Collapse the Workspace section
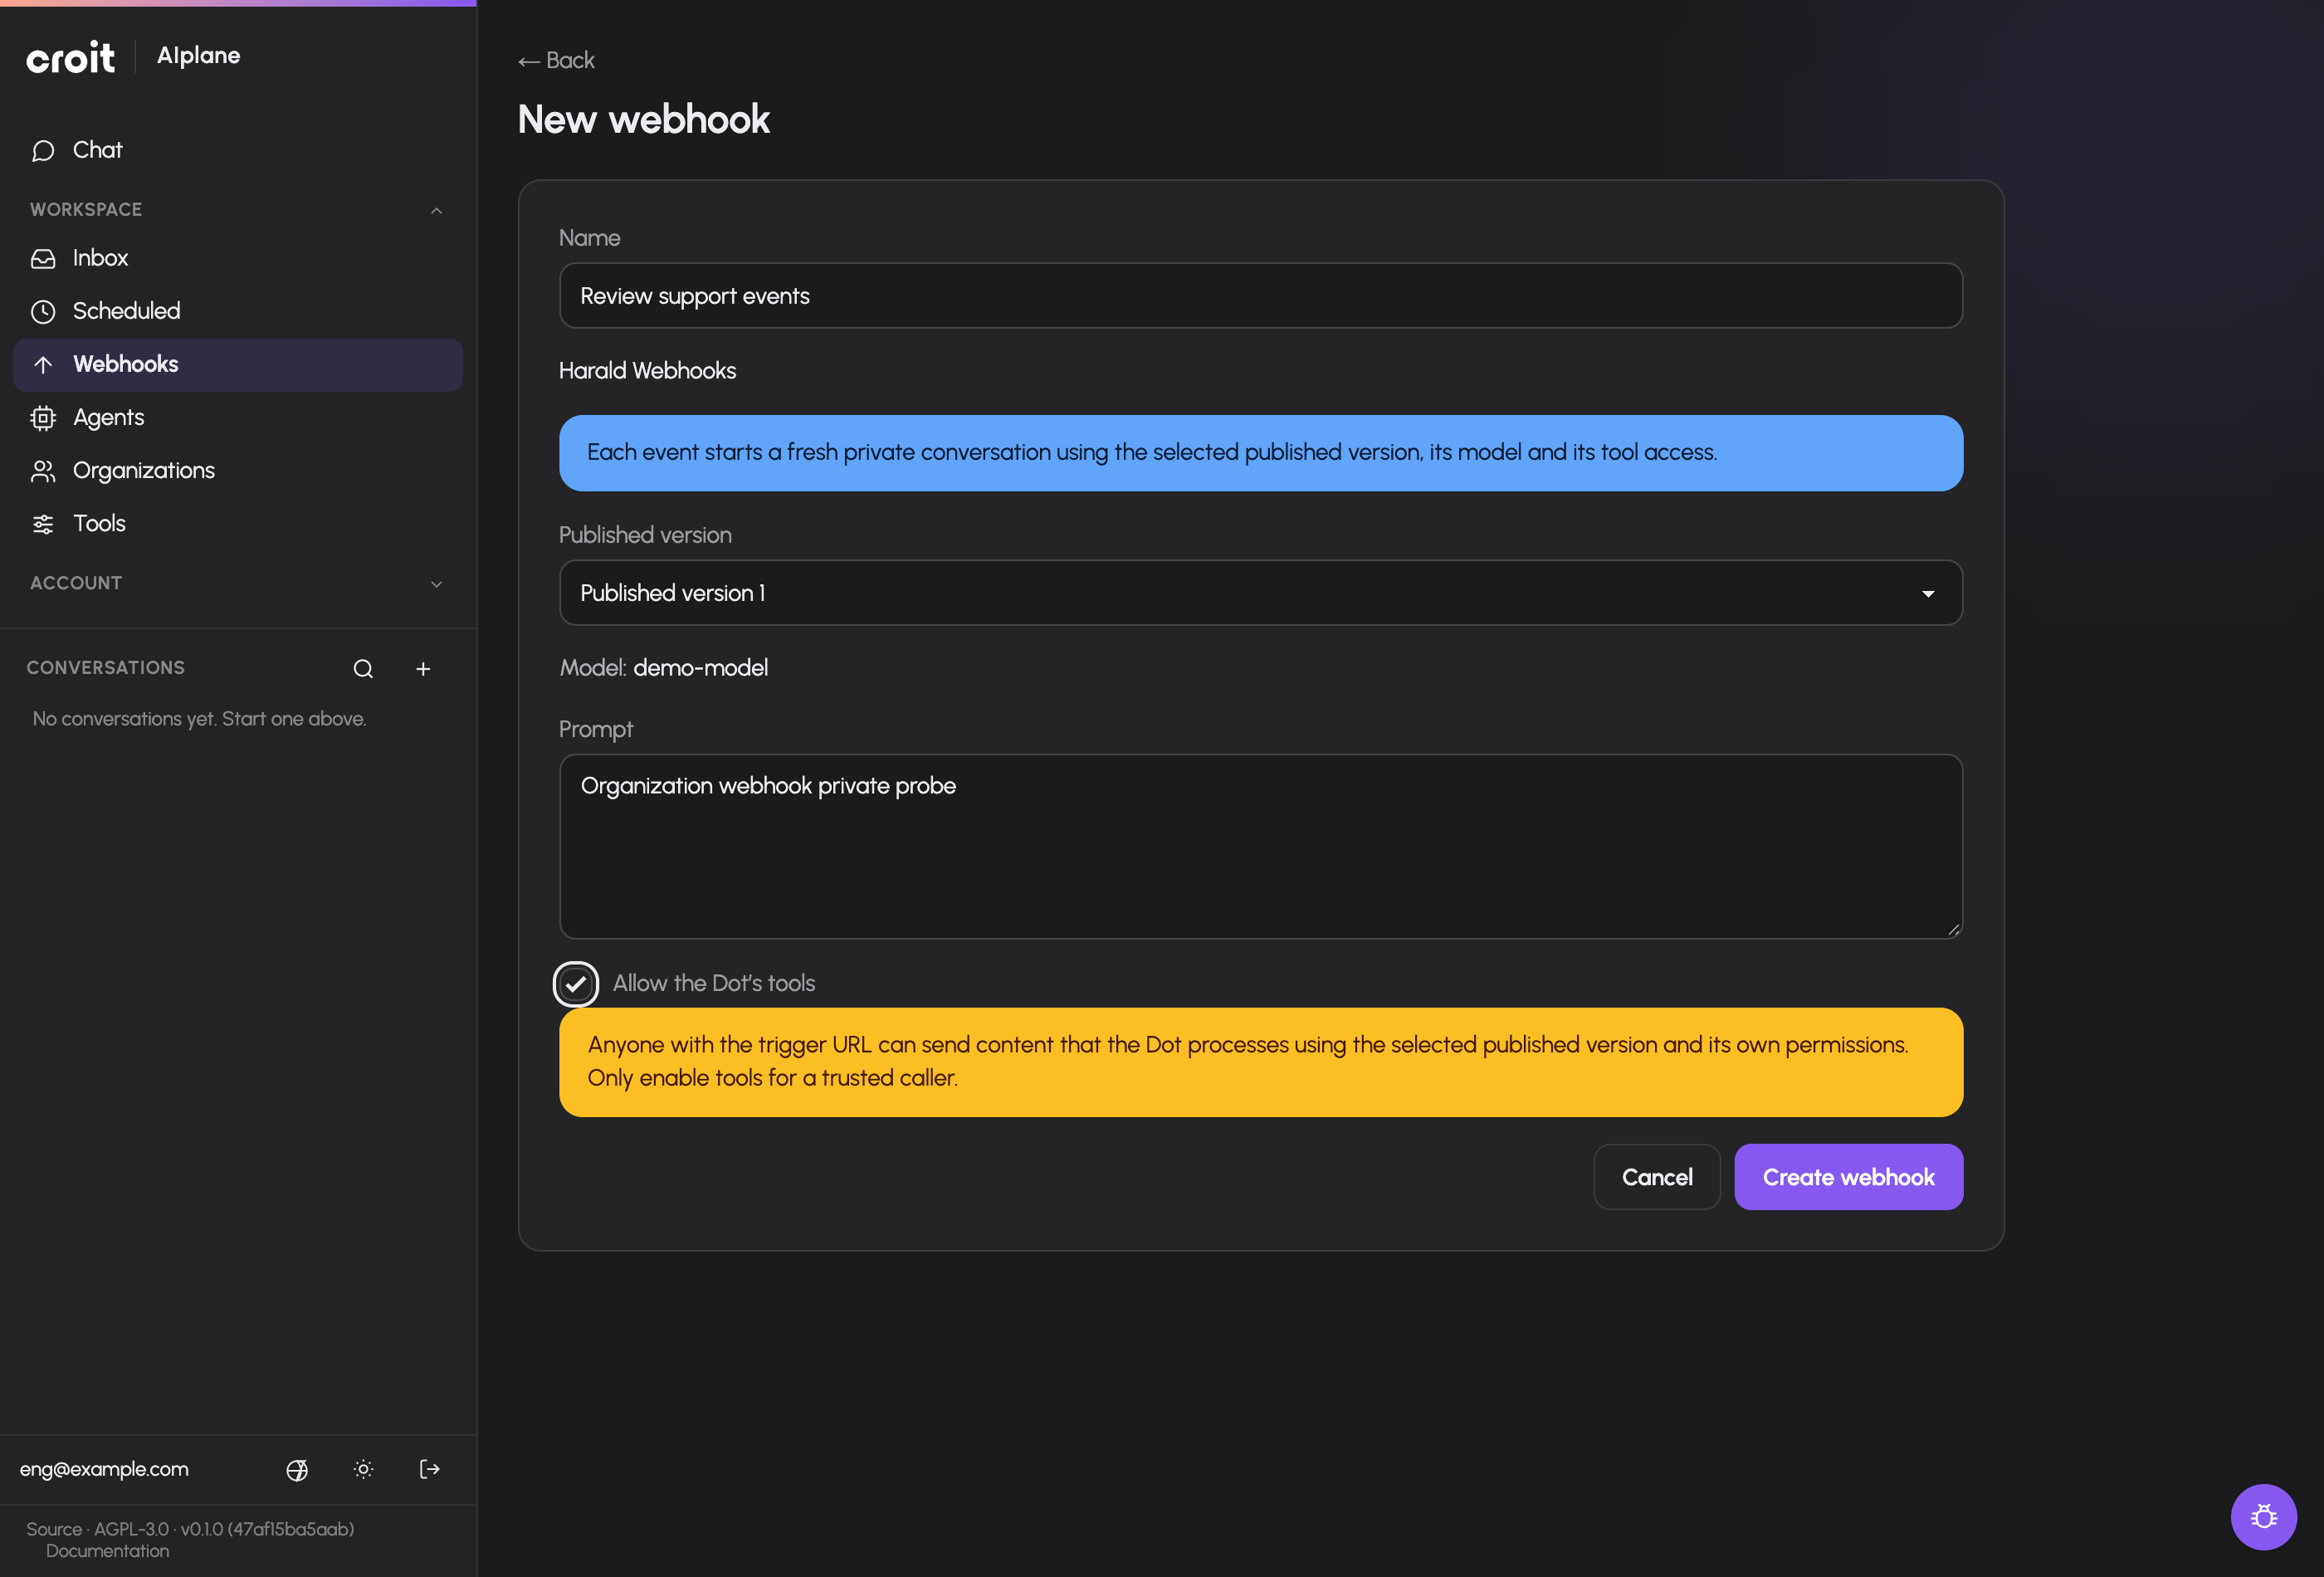Viewport: 2324px width, 1577px height. (436, 210)
